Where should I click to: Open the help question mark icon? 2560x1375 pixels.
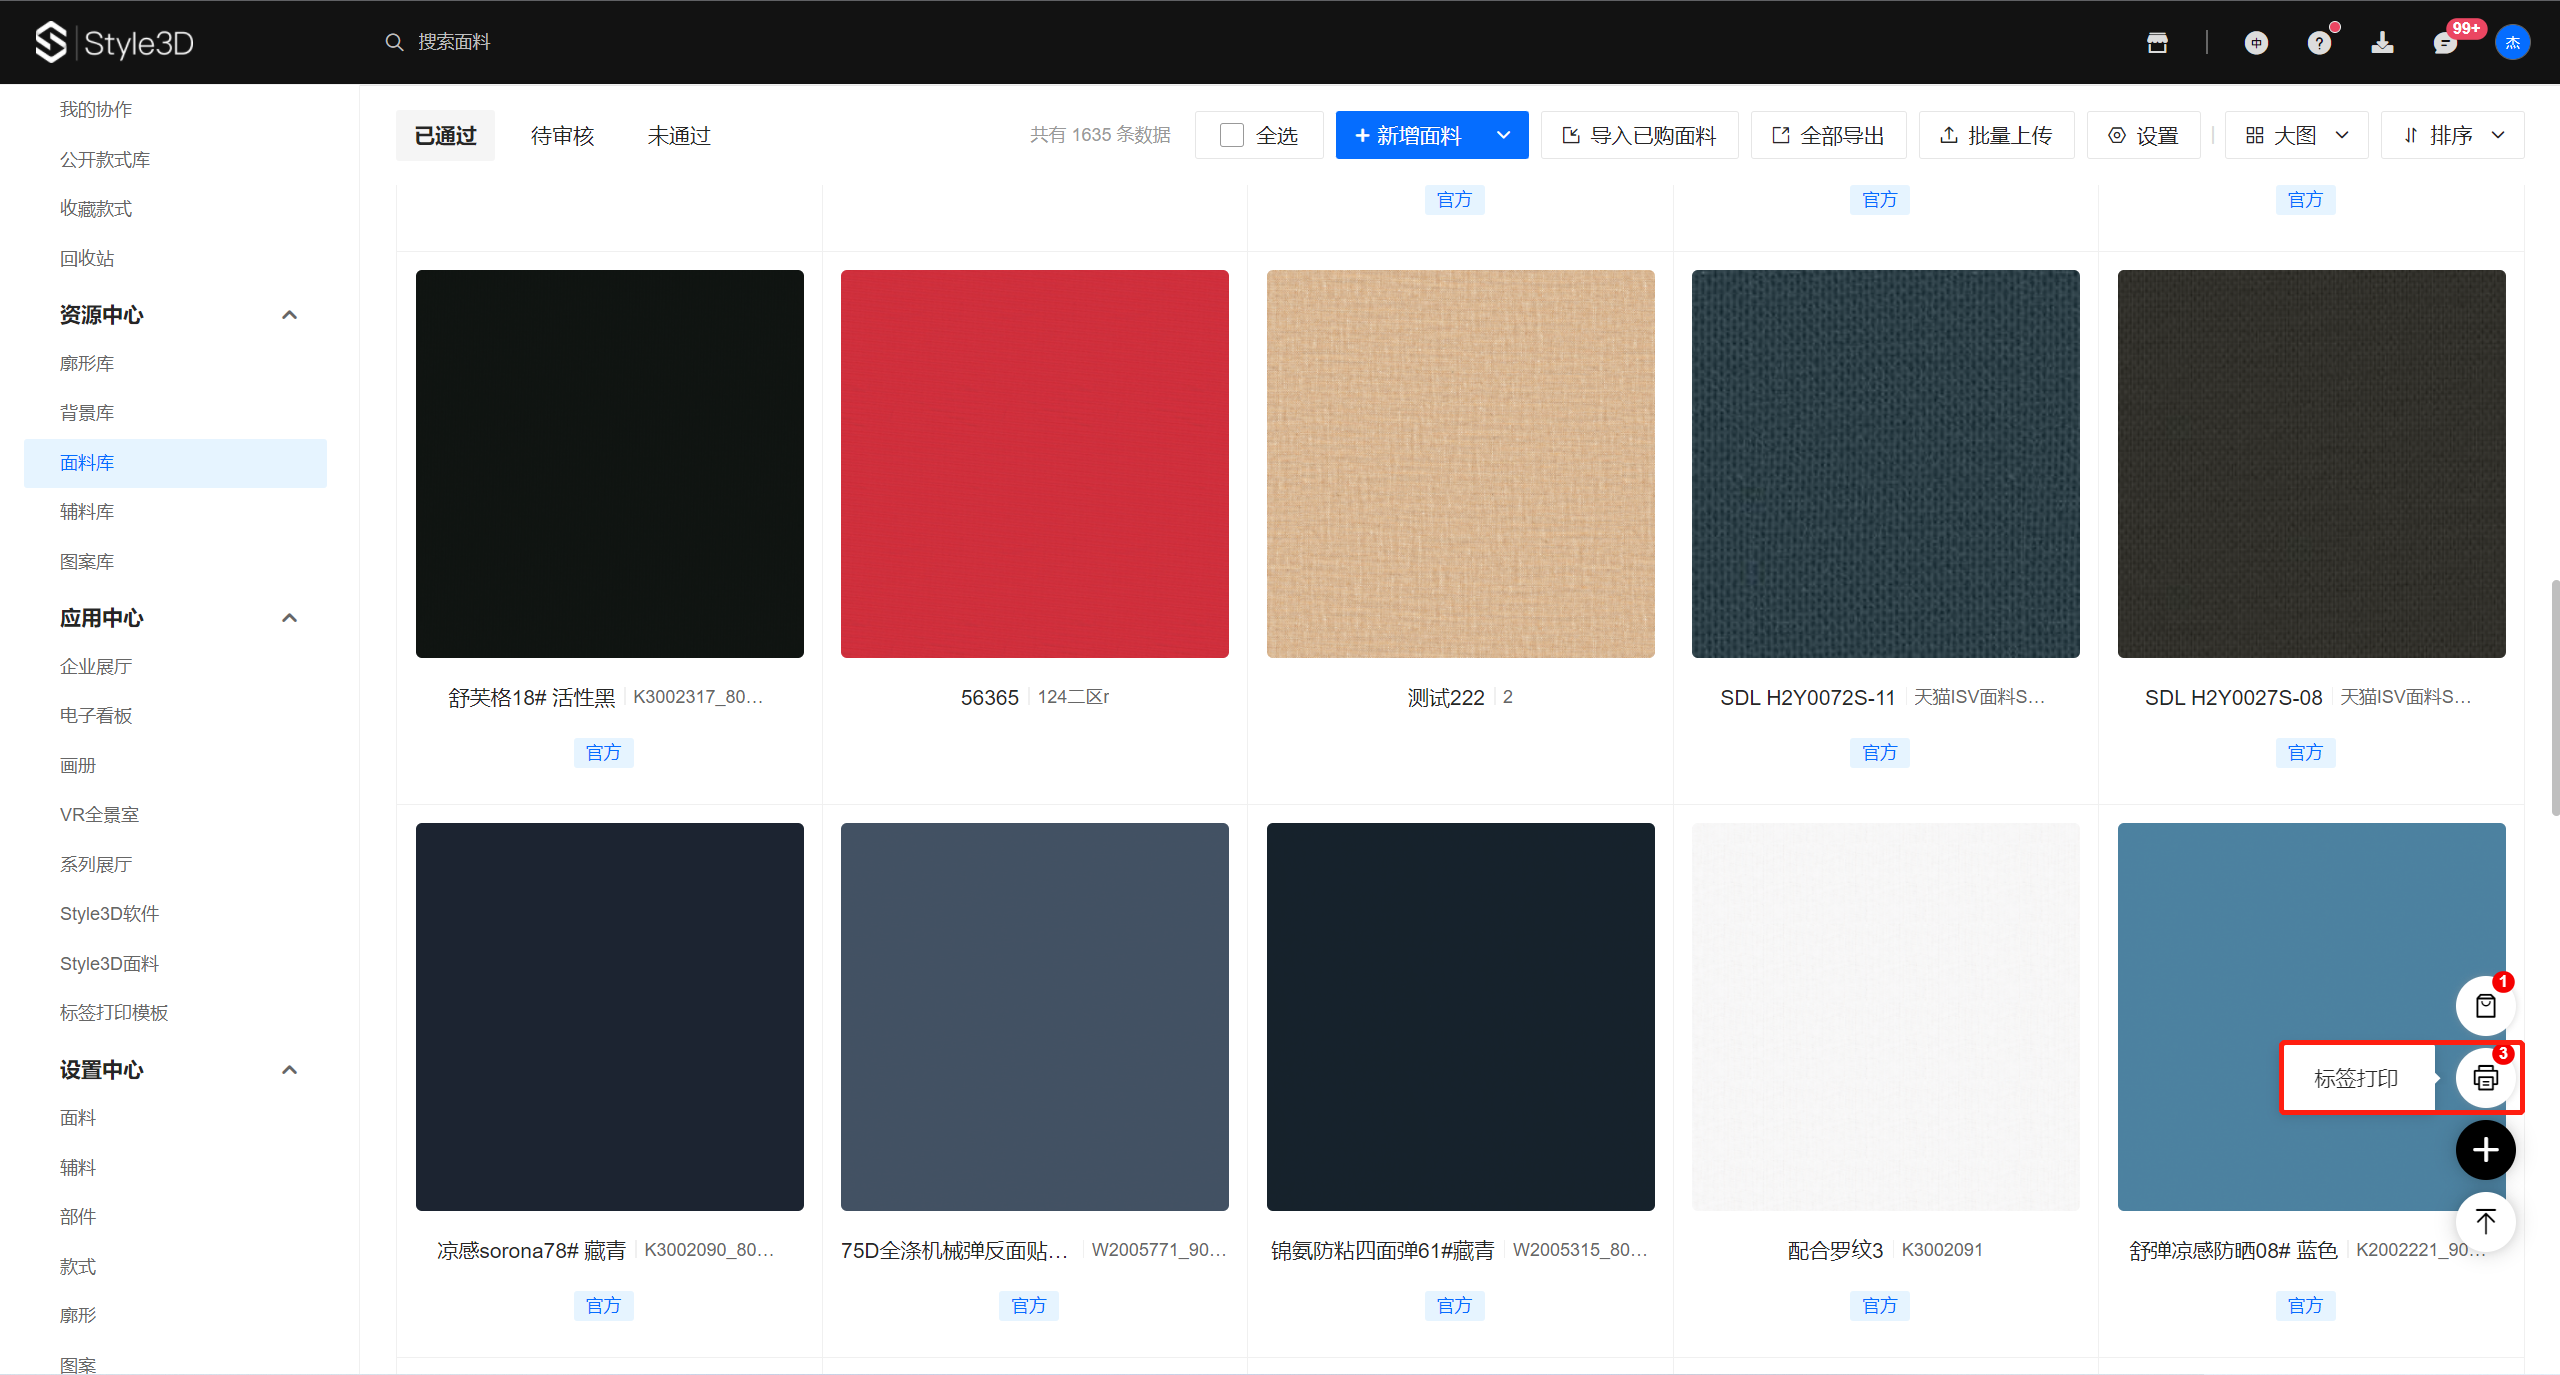2319,43
